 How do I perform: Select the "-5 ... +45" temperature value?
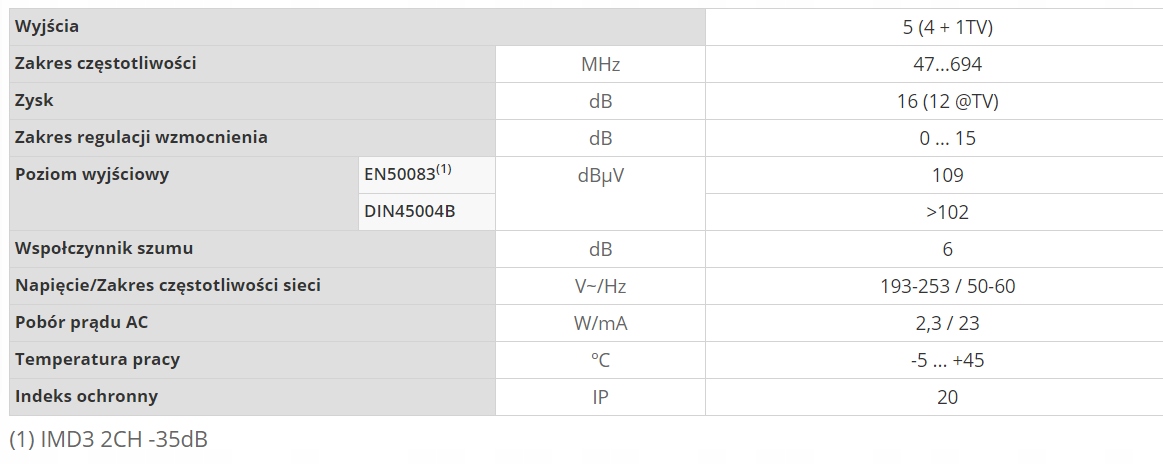947,360
